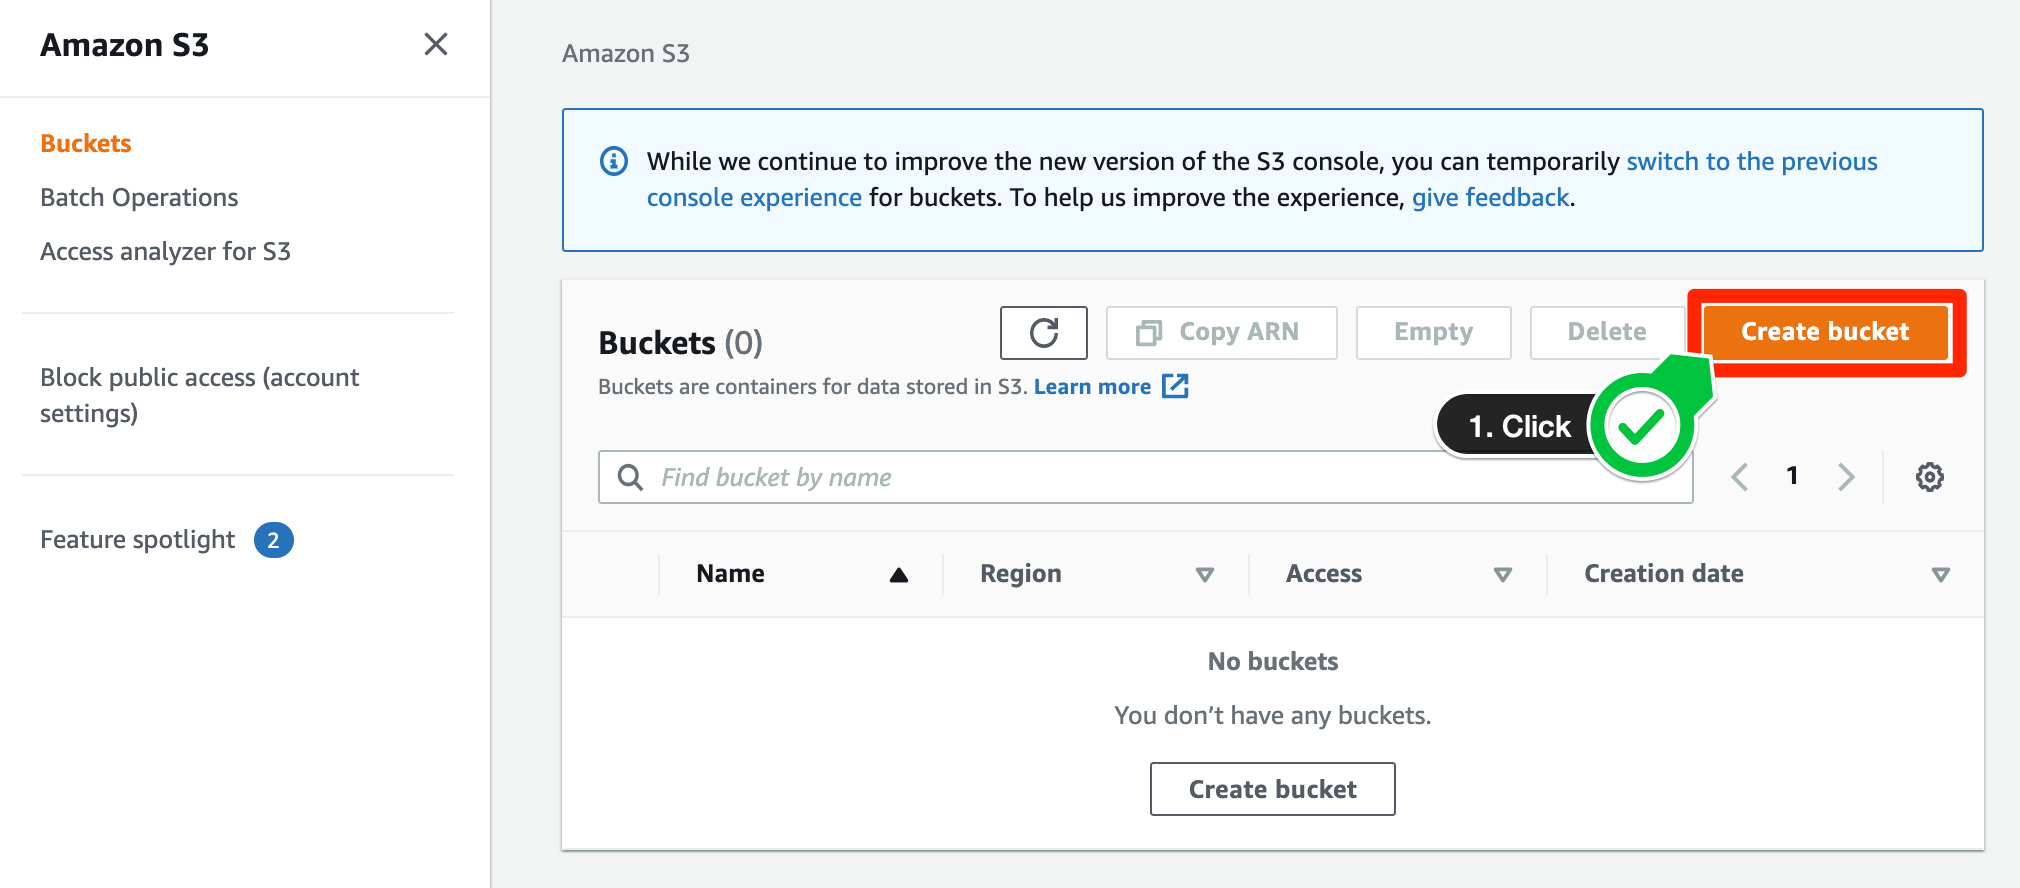Sort by Access column arrow
Screen dimensions: 2020x888
(1502, 575)
